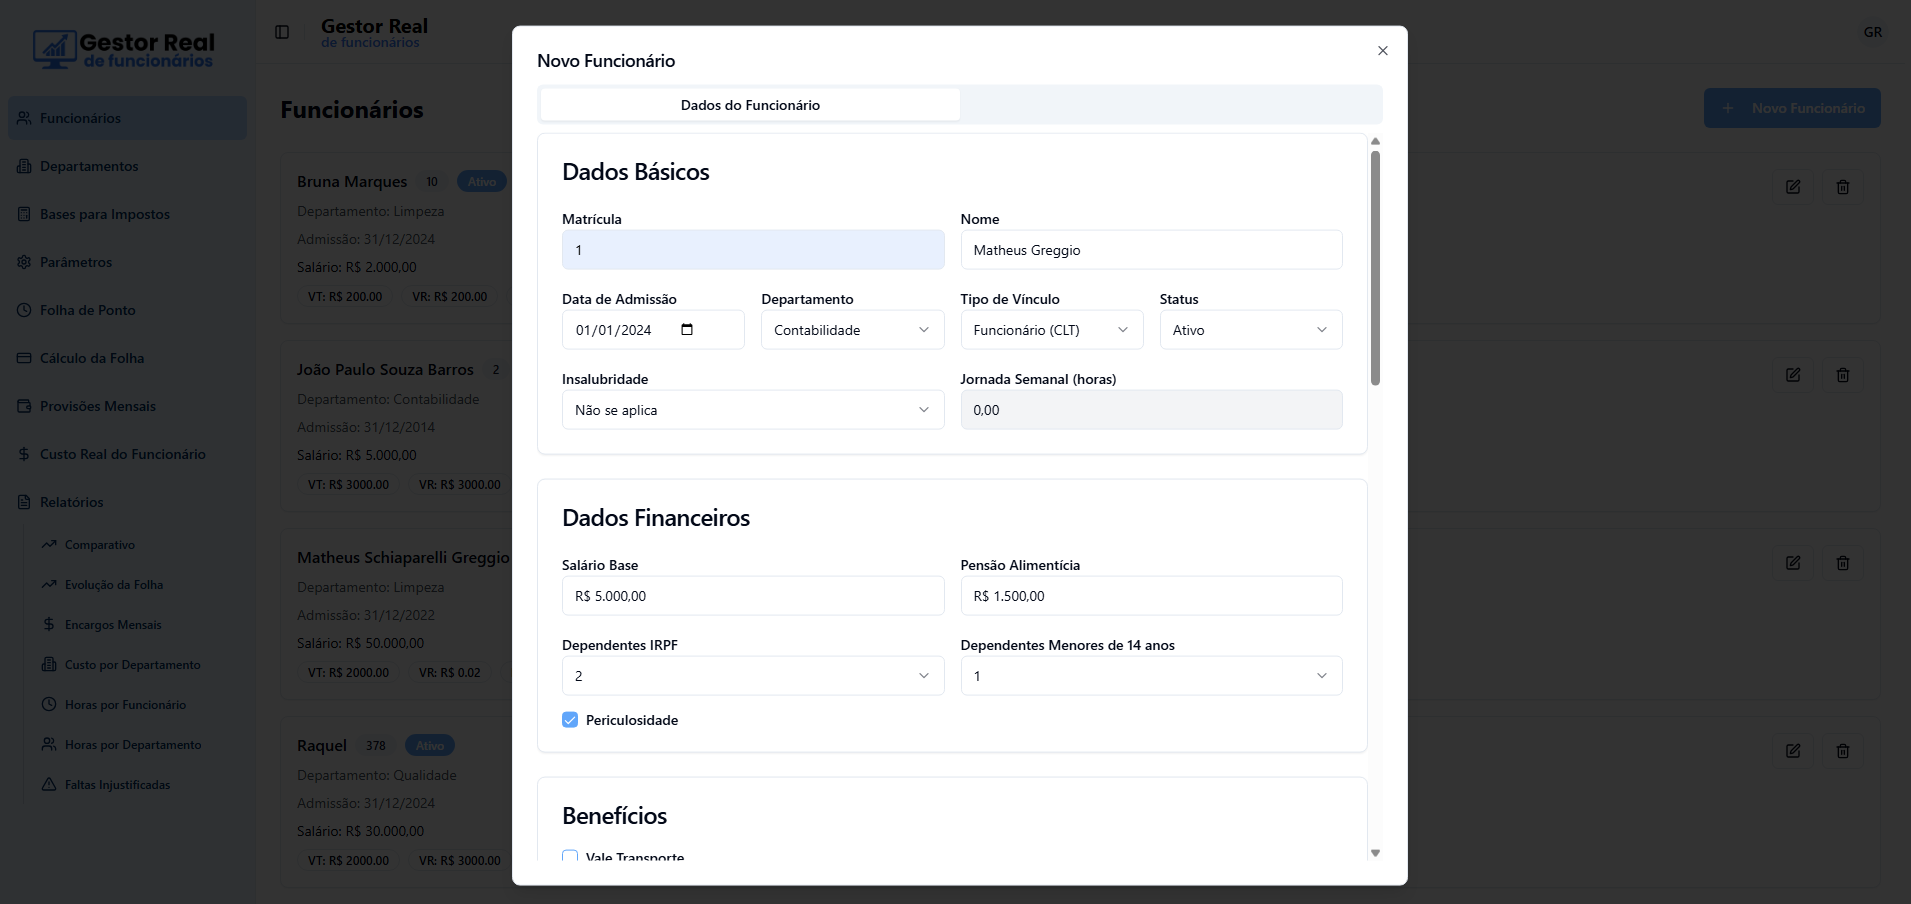The height and width of the screenshot is (904, 1911).
Task: Open Dependentes Menores de 14 anos dropdown
Action: pyautogui.click(x=1151, y=676)
